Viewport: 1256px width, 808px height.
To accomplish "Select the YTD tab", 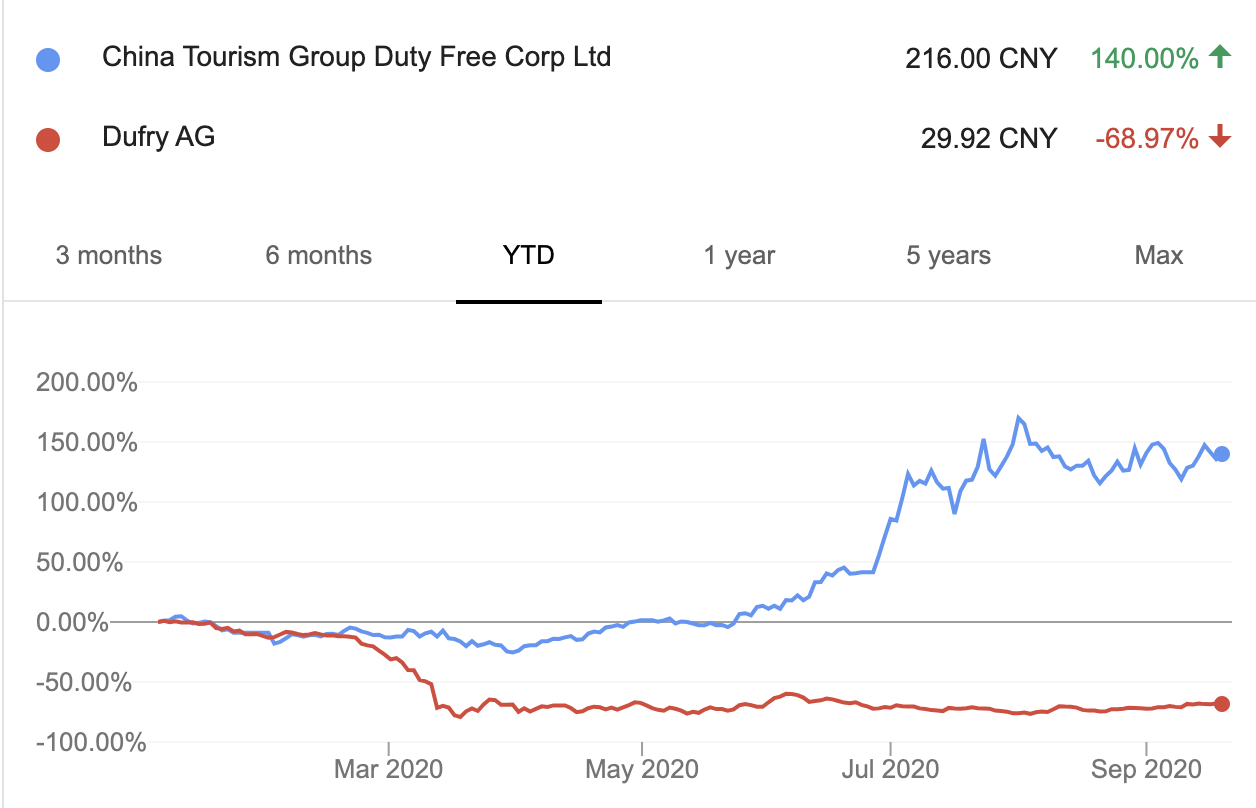I will pos(529,255).
